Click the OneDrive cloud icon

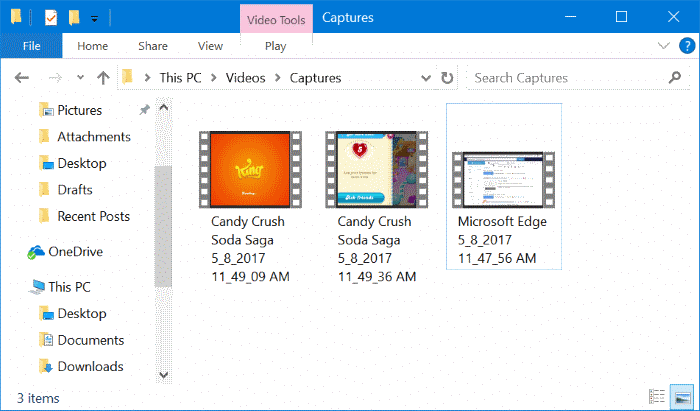35,252
